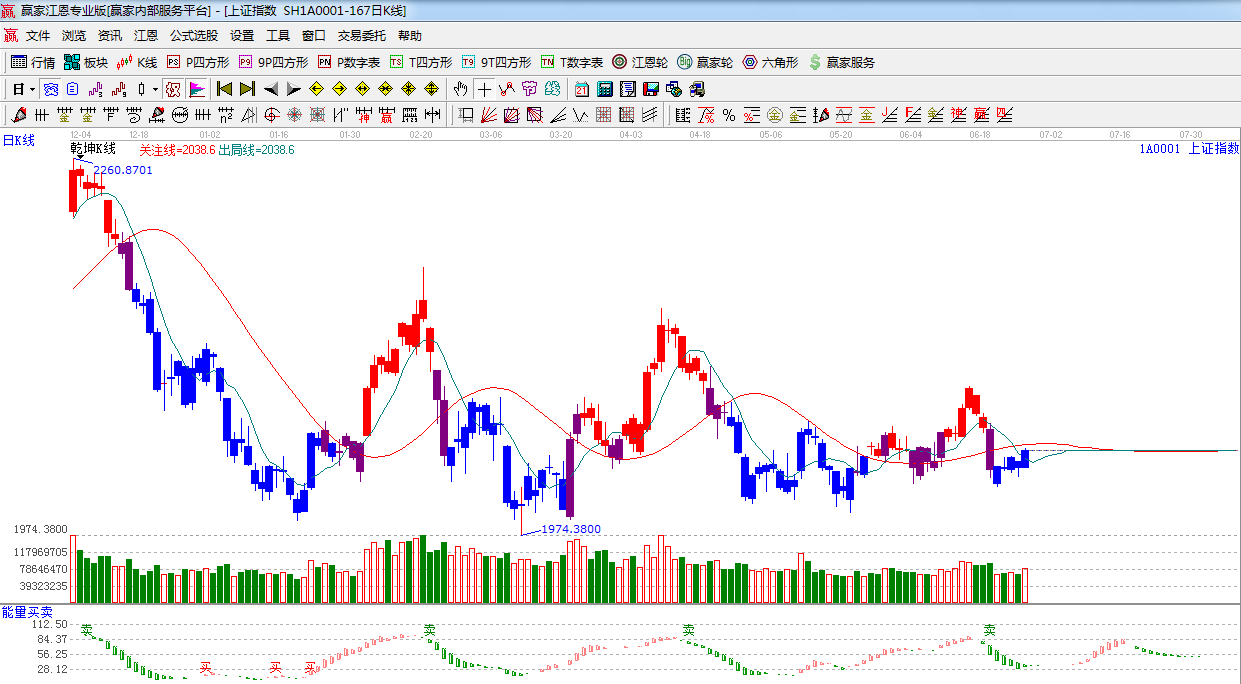Click the 赢家服务 service button
Viewport: 1241px width, 684px height.
click(x=841, y=62)
